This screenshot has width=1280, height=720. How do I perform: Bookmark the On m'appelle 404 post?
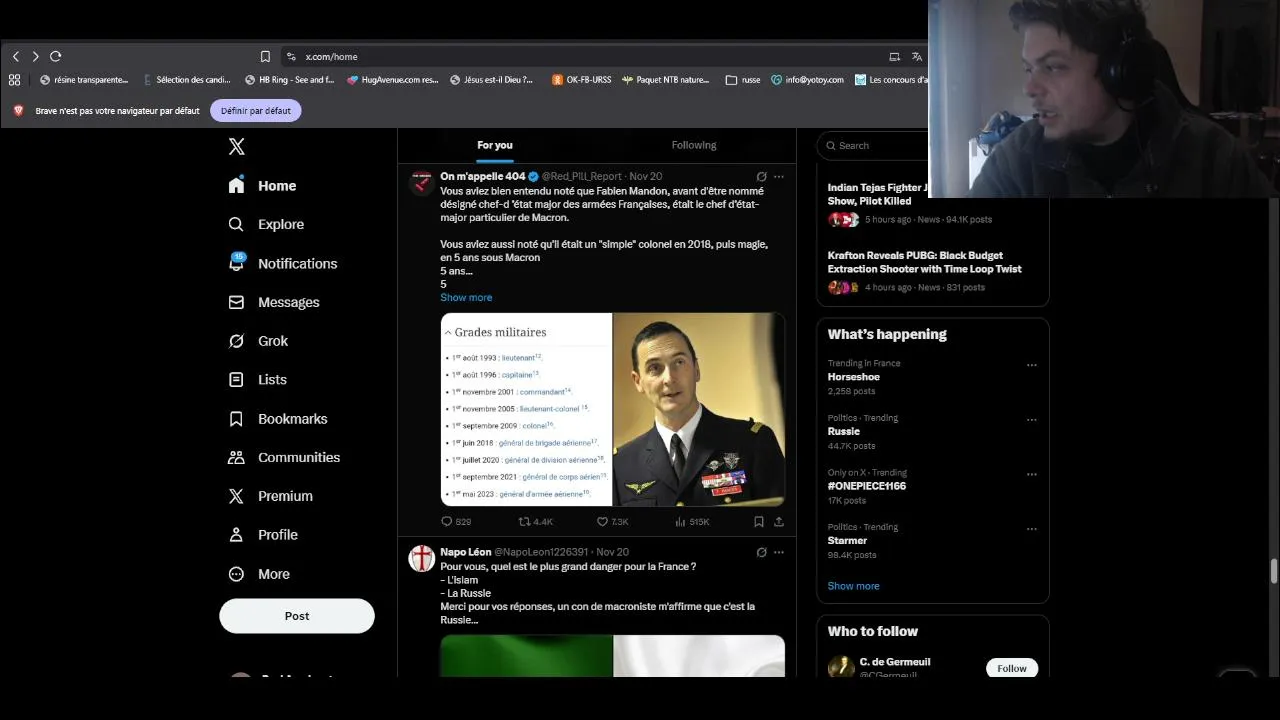coord(759,522)
